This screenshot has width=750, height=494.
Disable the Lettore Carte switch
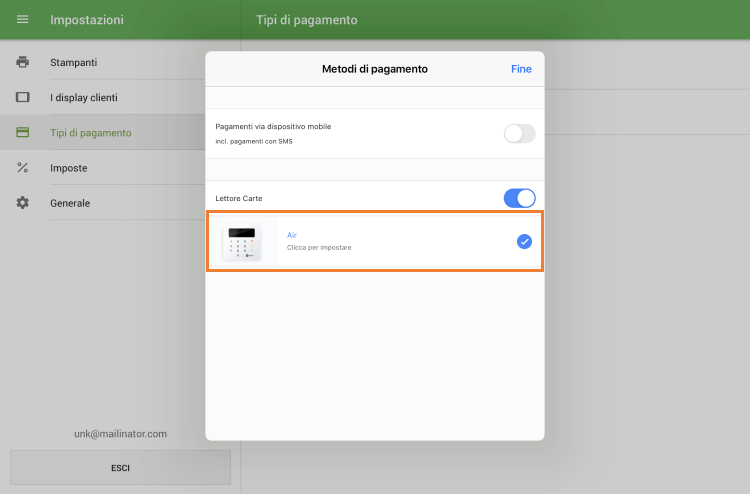519,198
